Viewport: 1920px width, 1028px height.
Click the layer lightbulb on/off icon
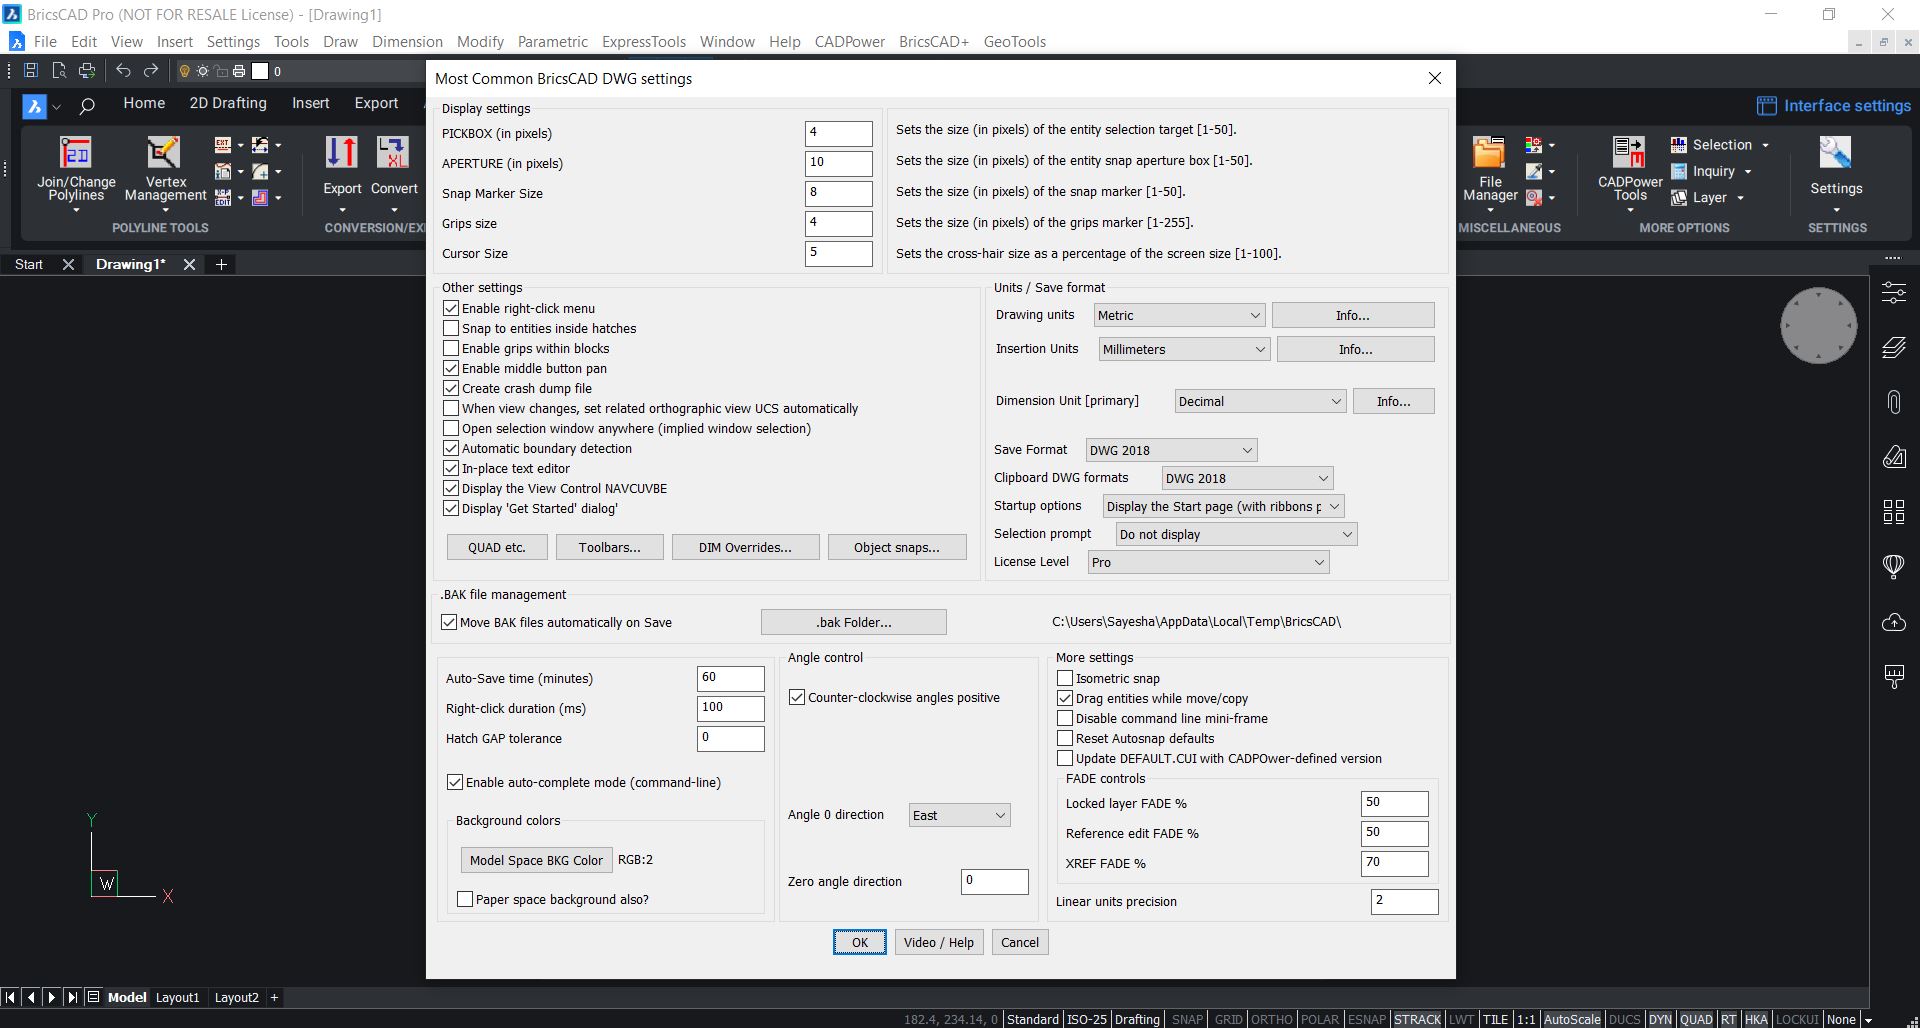(x=184, y=71)
